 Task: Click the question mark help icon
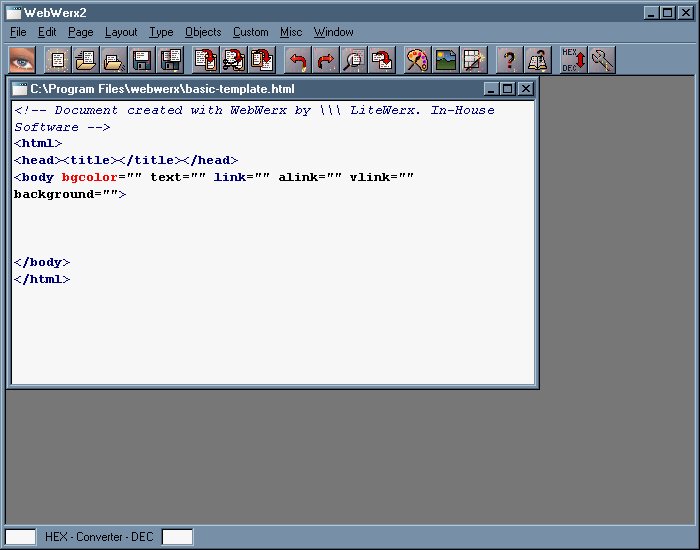pos(509,59)
